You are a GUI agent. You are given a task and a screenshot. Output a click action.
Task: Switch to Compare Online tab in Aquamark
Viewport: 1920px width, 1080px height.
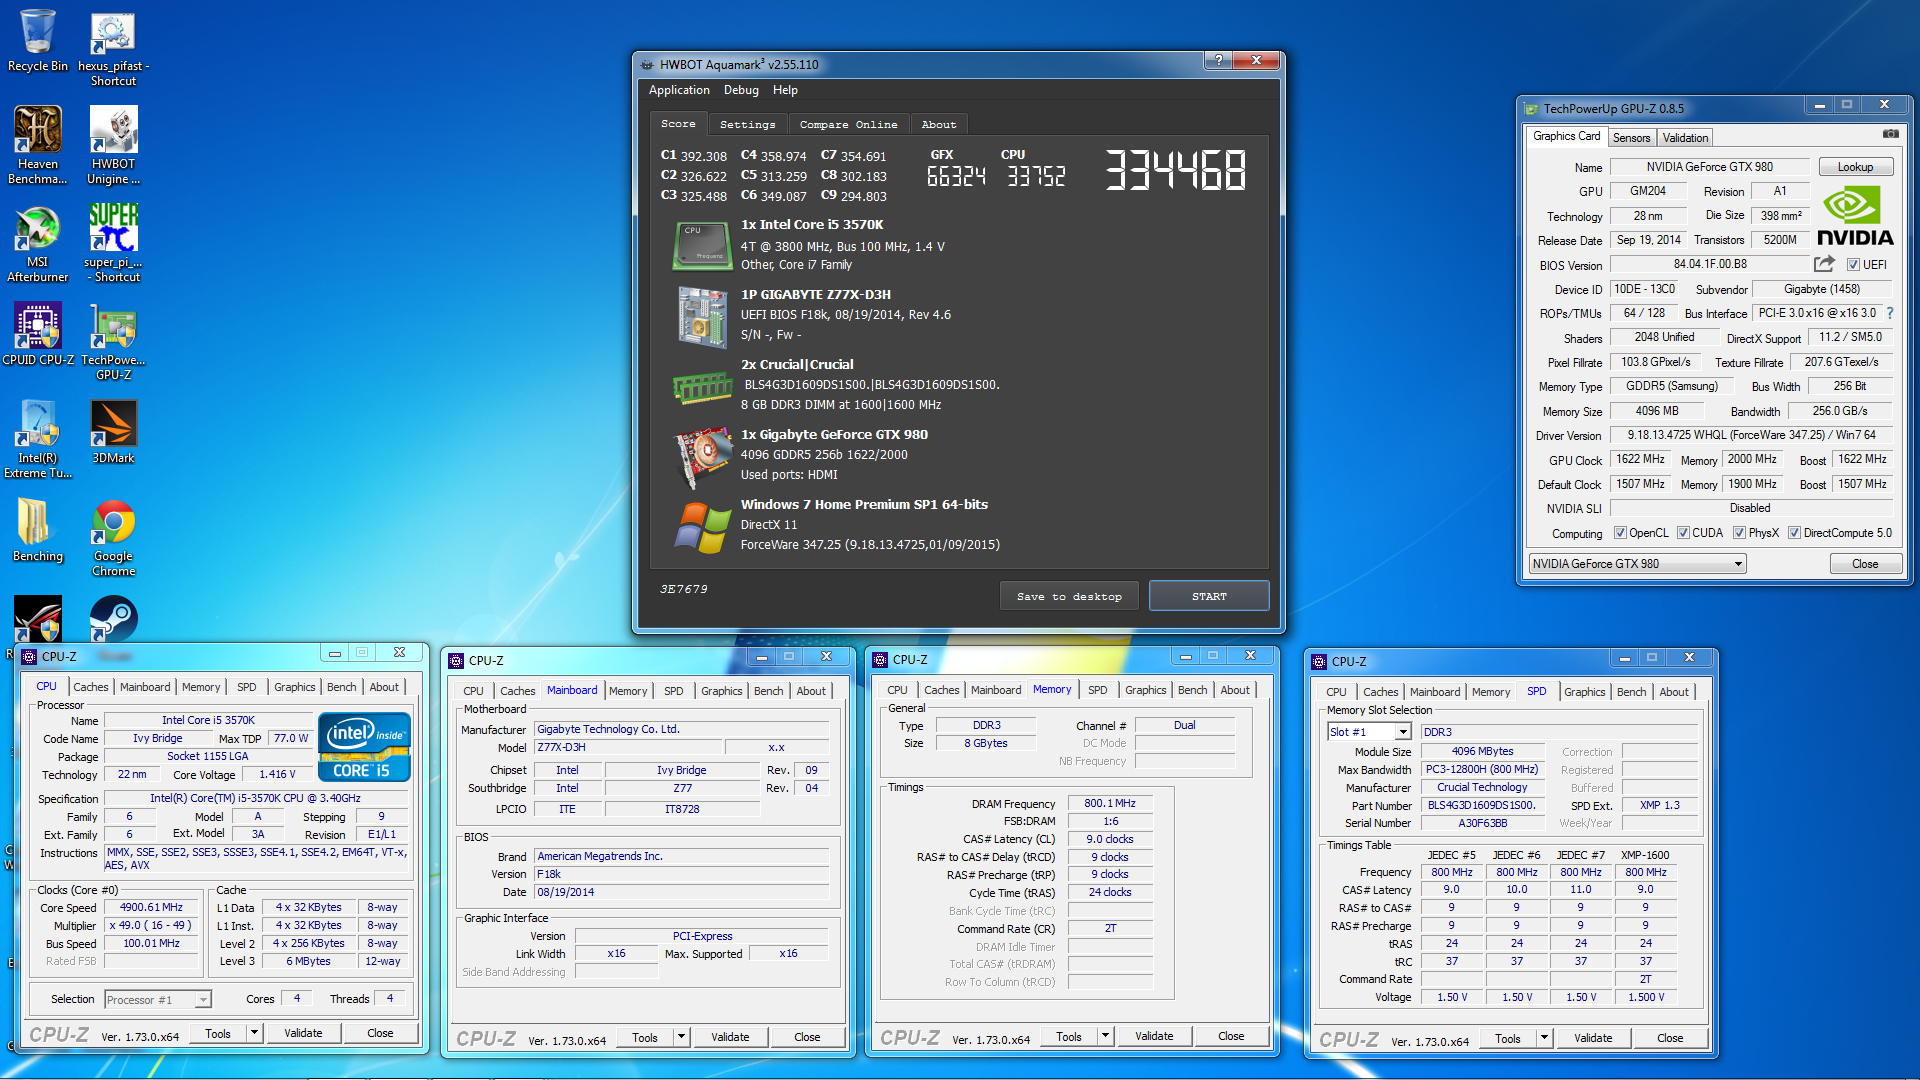(x=848, y=125)
